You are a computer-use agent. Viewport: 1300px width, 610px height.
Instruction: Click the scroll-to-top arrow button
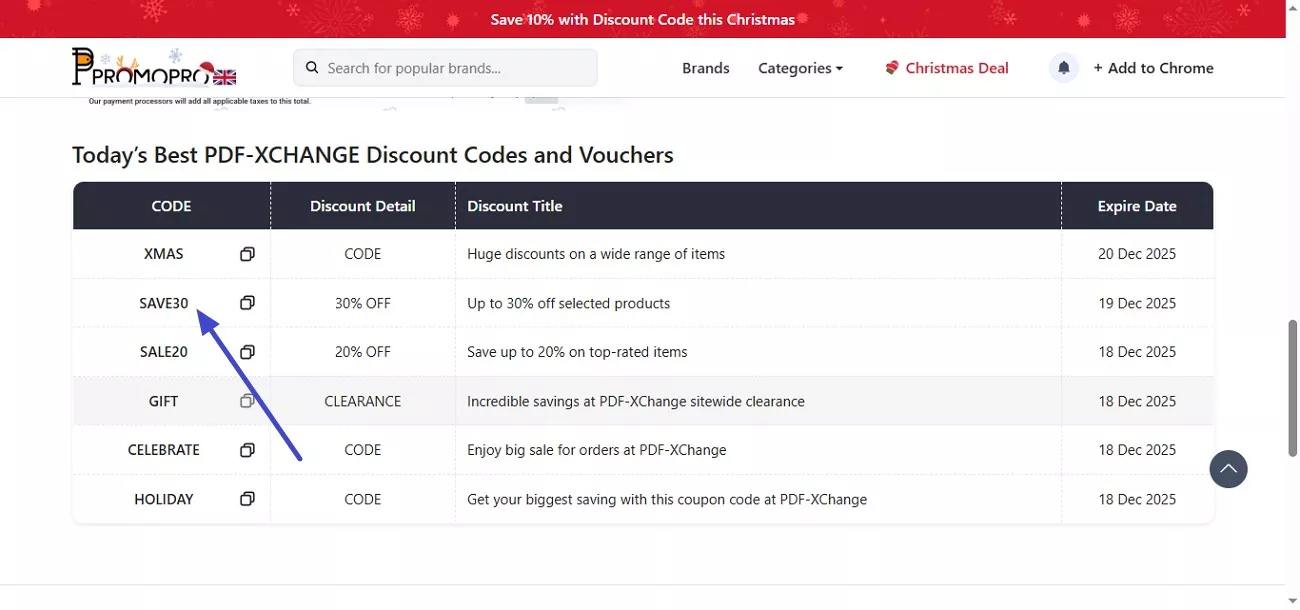pyautogui.click(x=1228, y=468)
